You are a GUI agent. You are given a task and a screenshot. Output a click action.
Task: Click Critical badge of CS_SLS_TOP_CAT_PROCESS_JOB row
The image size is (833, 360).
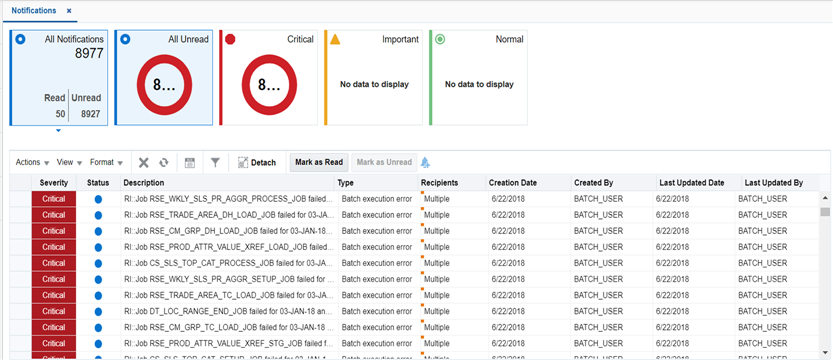tap(54, 263)
